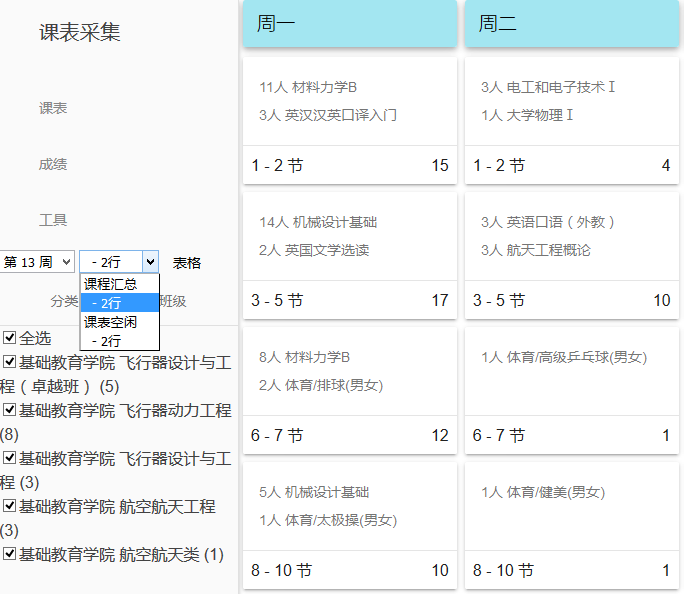Uncheck 飞行器设计与工程（卓越班）(5) checkbox
The image size is (684, 594).
click(10, 362)
